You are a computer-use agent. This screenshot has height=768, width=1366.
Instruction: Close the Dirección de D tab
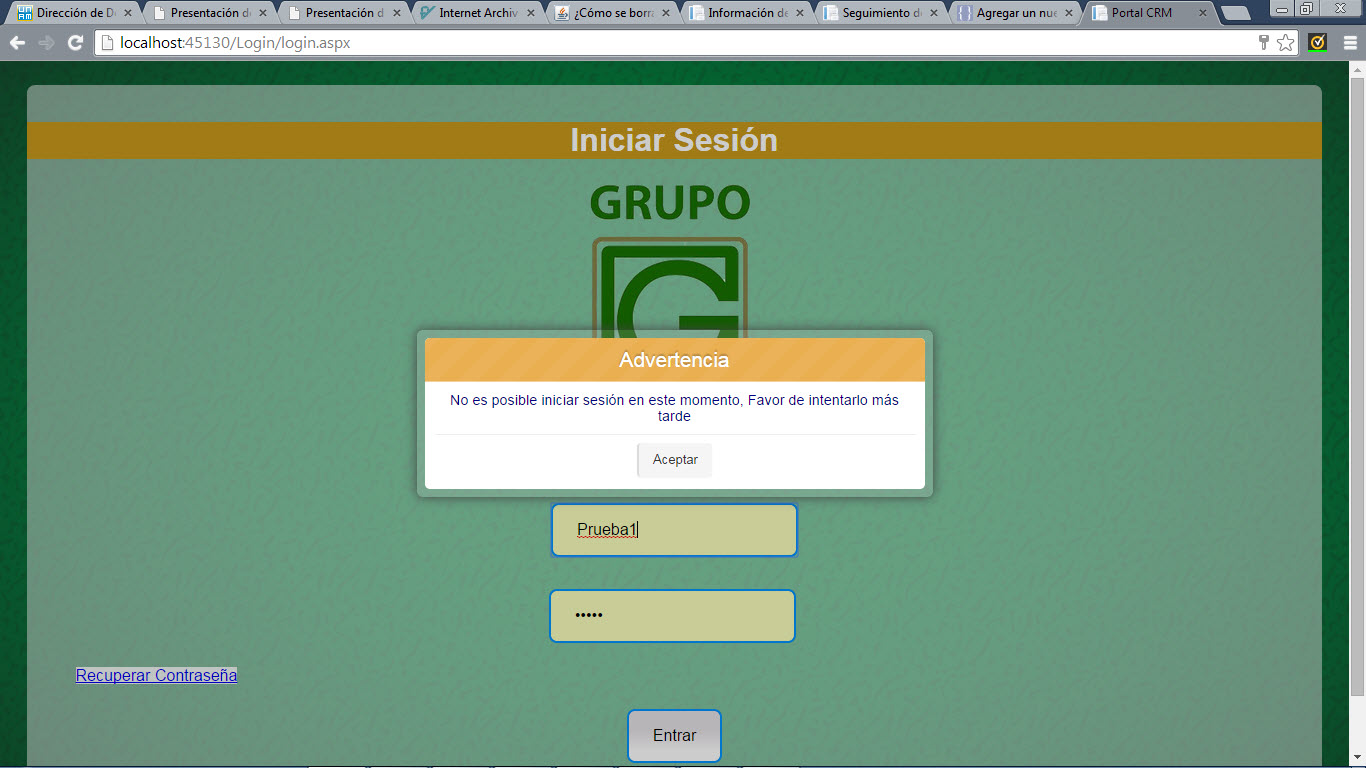127,14
